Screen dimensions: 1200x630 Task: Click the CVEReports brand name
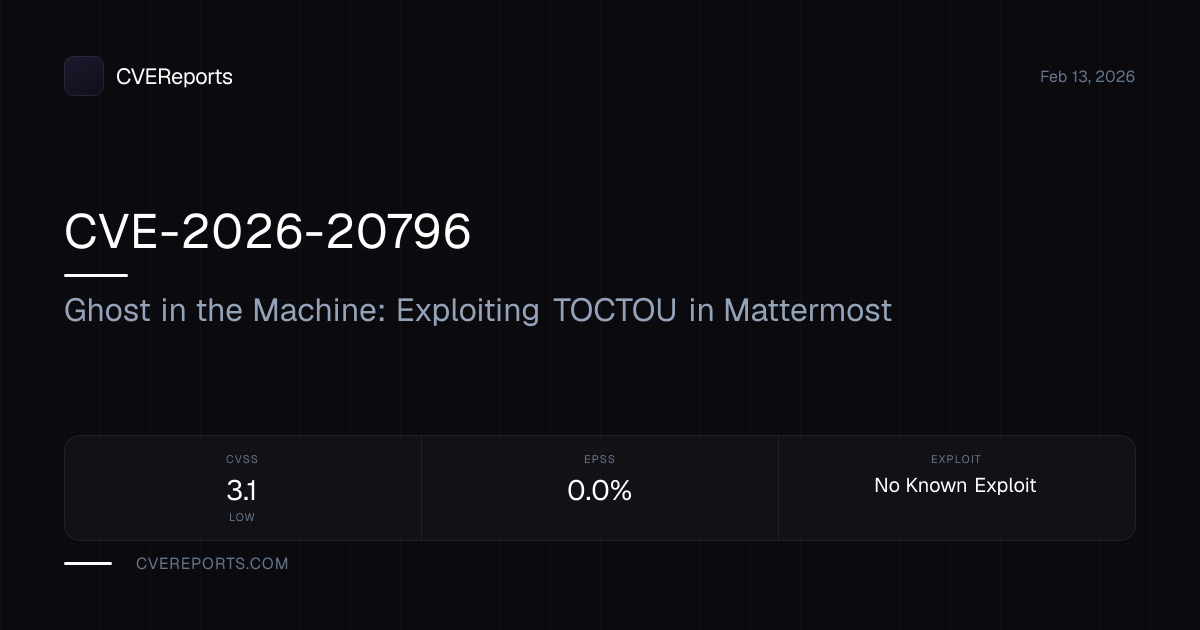pos(174,77)
